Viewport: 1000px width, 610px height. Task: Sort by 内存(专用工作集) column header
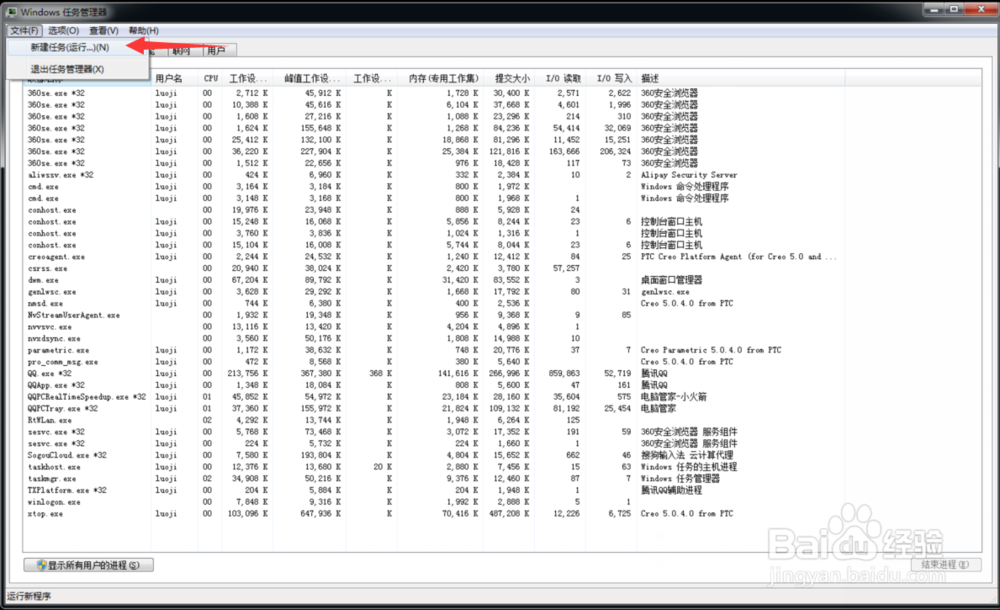[x=439, y=78]
